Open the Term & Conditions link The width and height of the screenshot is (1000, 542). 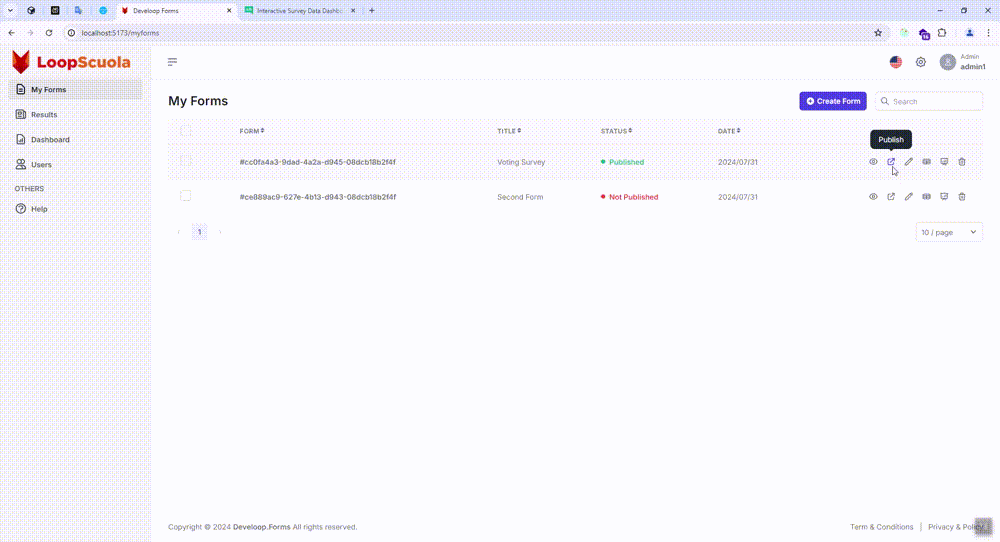click(x=881, y=527)
